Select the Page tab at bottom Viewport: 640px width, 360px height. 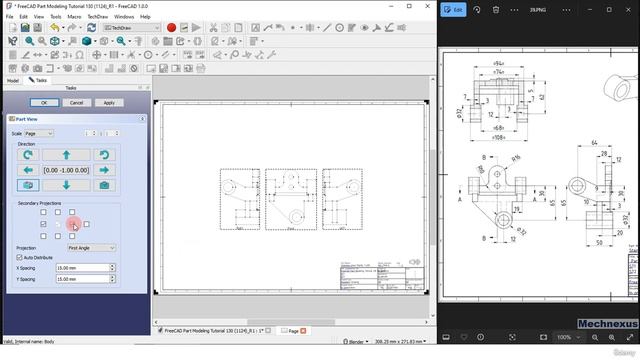point(293,331)
